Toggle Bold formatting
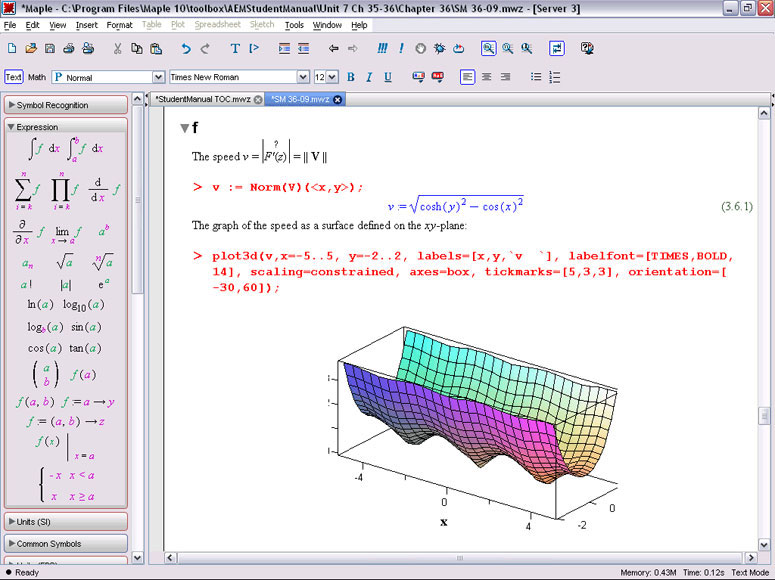This screenshot has width=775, height=580. click(x=351, y=77)
